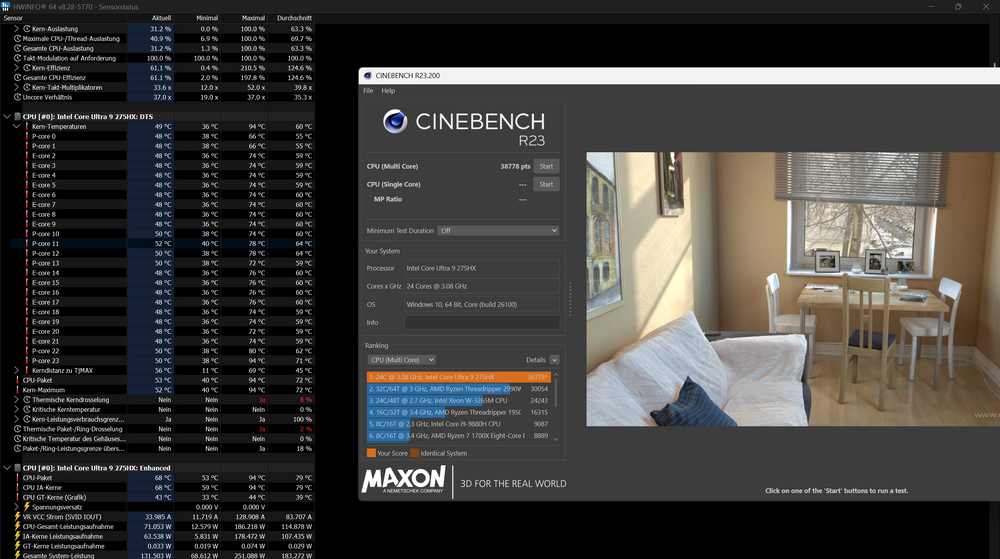Open the File menu in Cinebench
The width and height of the screenshot is (1000, 559).
368,91
